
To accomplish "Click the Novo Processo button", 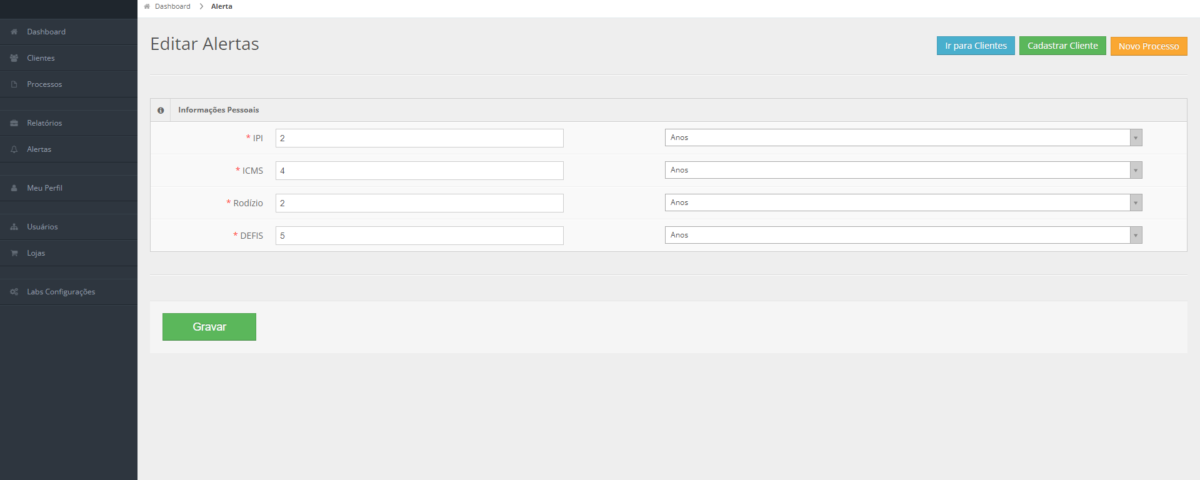I will (1149, 46).
